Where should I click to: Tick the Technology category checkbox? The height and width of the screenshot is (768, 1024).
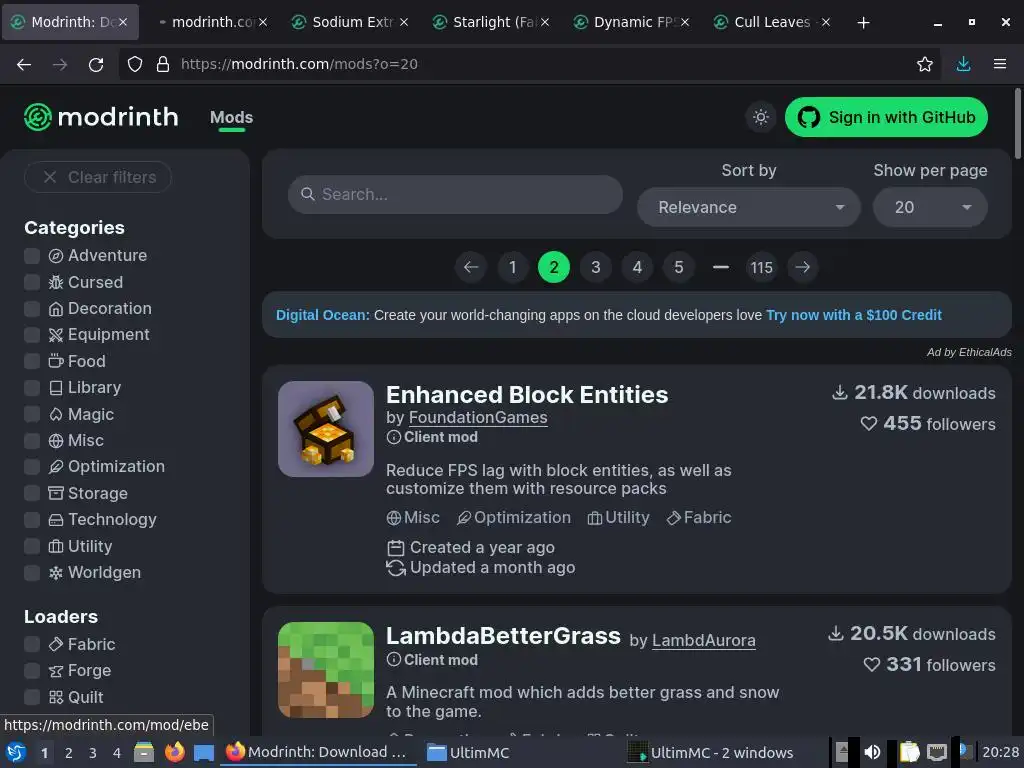click(x=32, y=520)
